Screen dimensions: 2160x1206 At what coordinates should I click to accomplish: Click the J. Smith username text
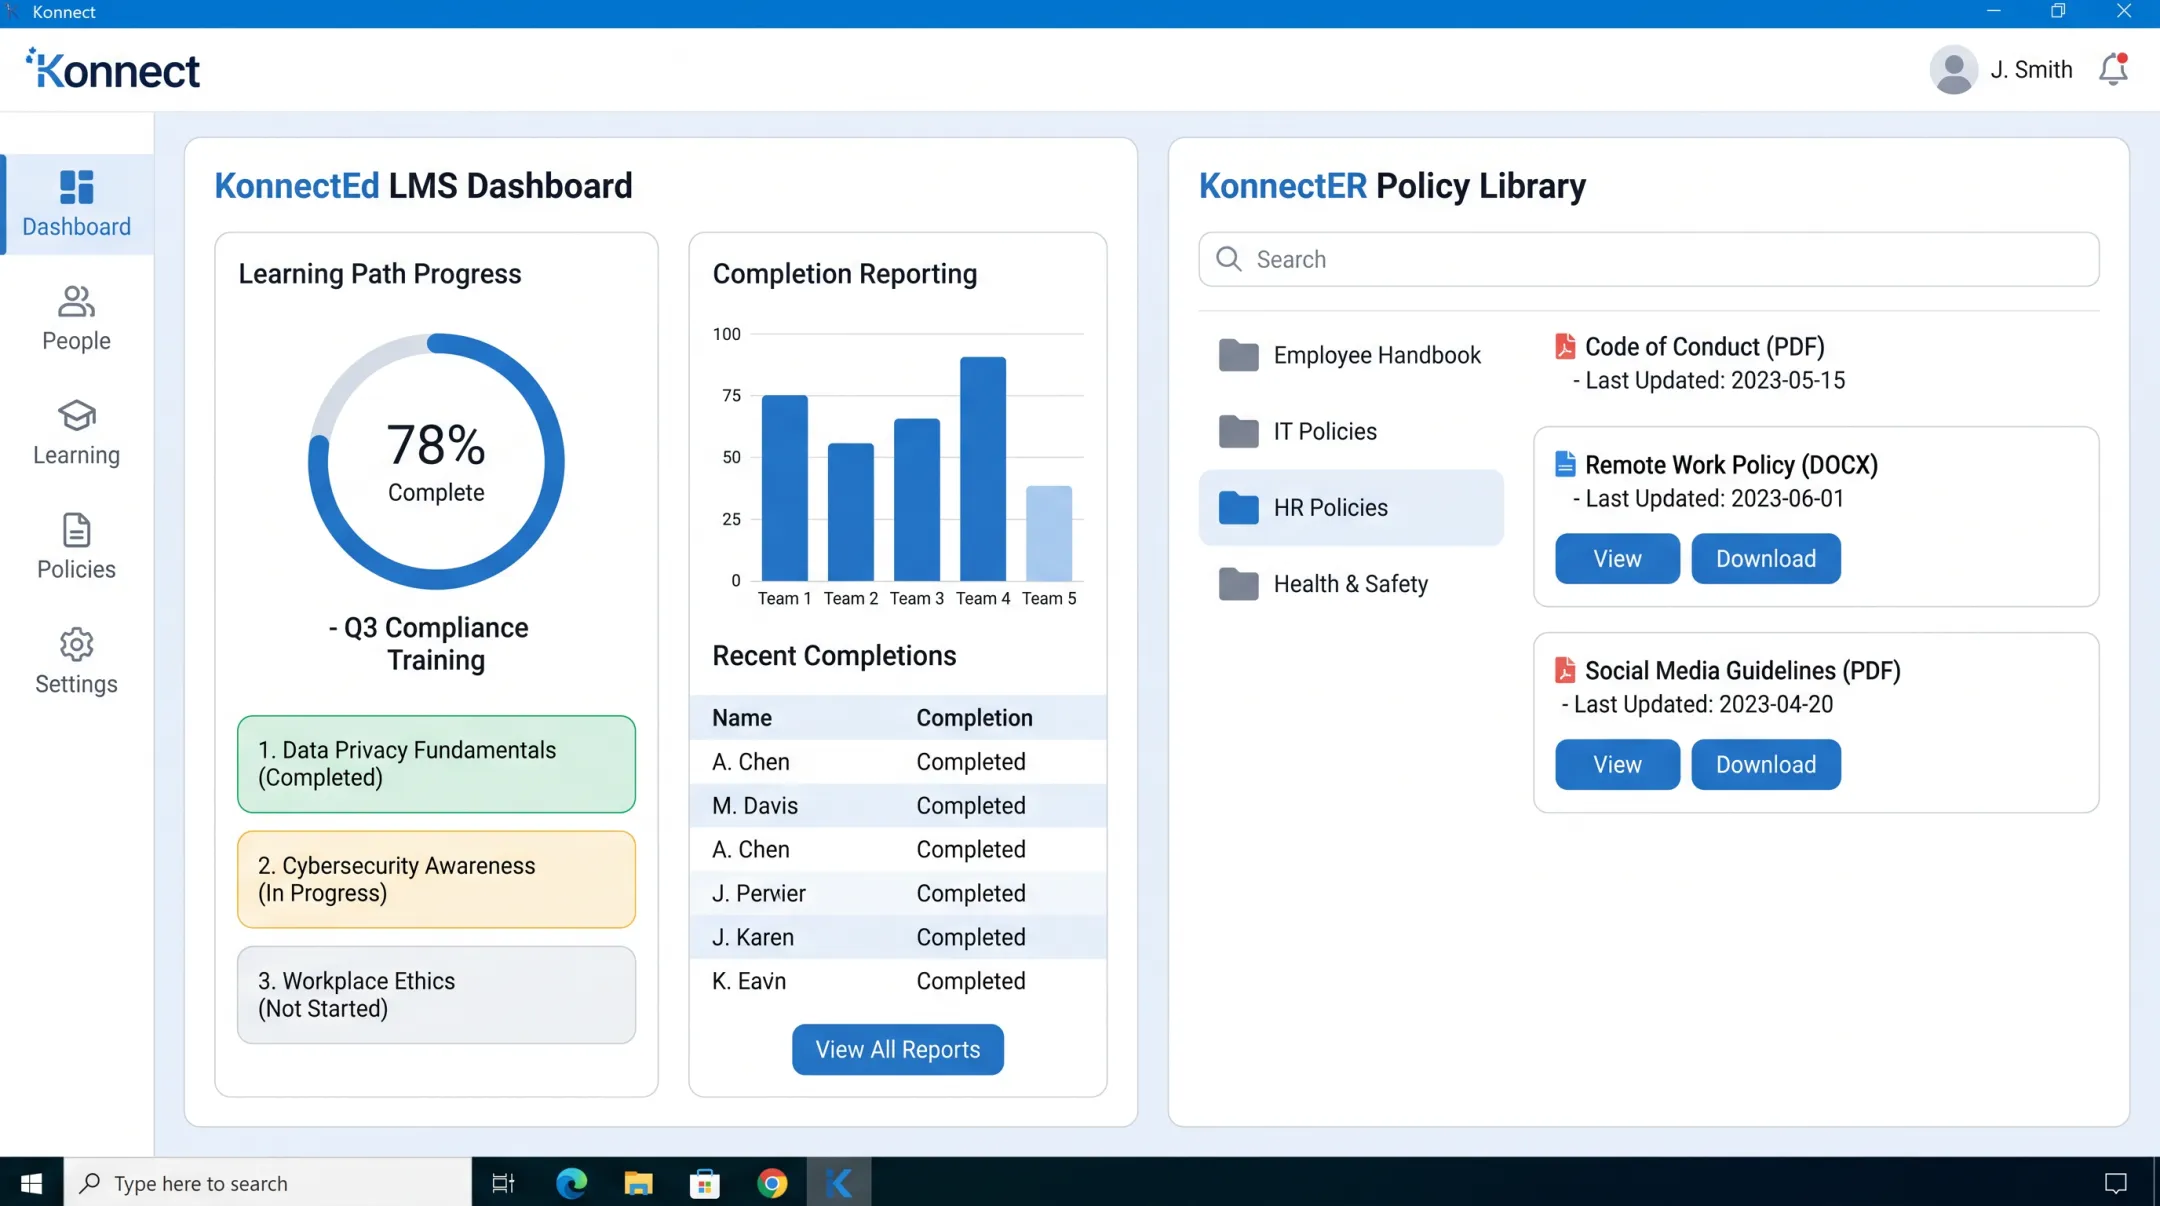pos(2031,70)
